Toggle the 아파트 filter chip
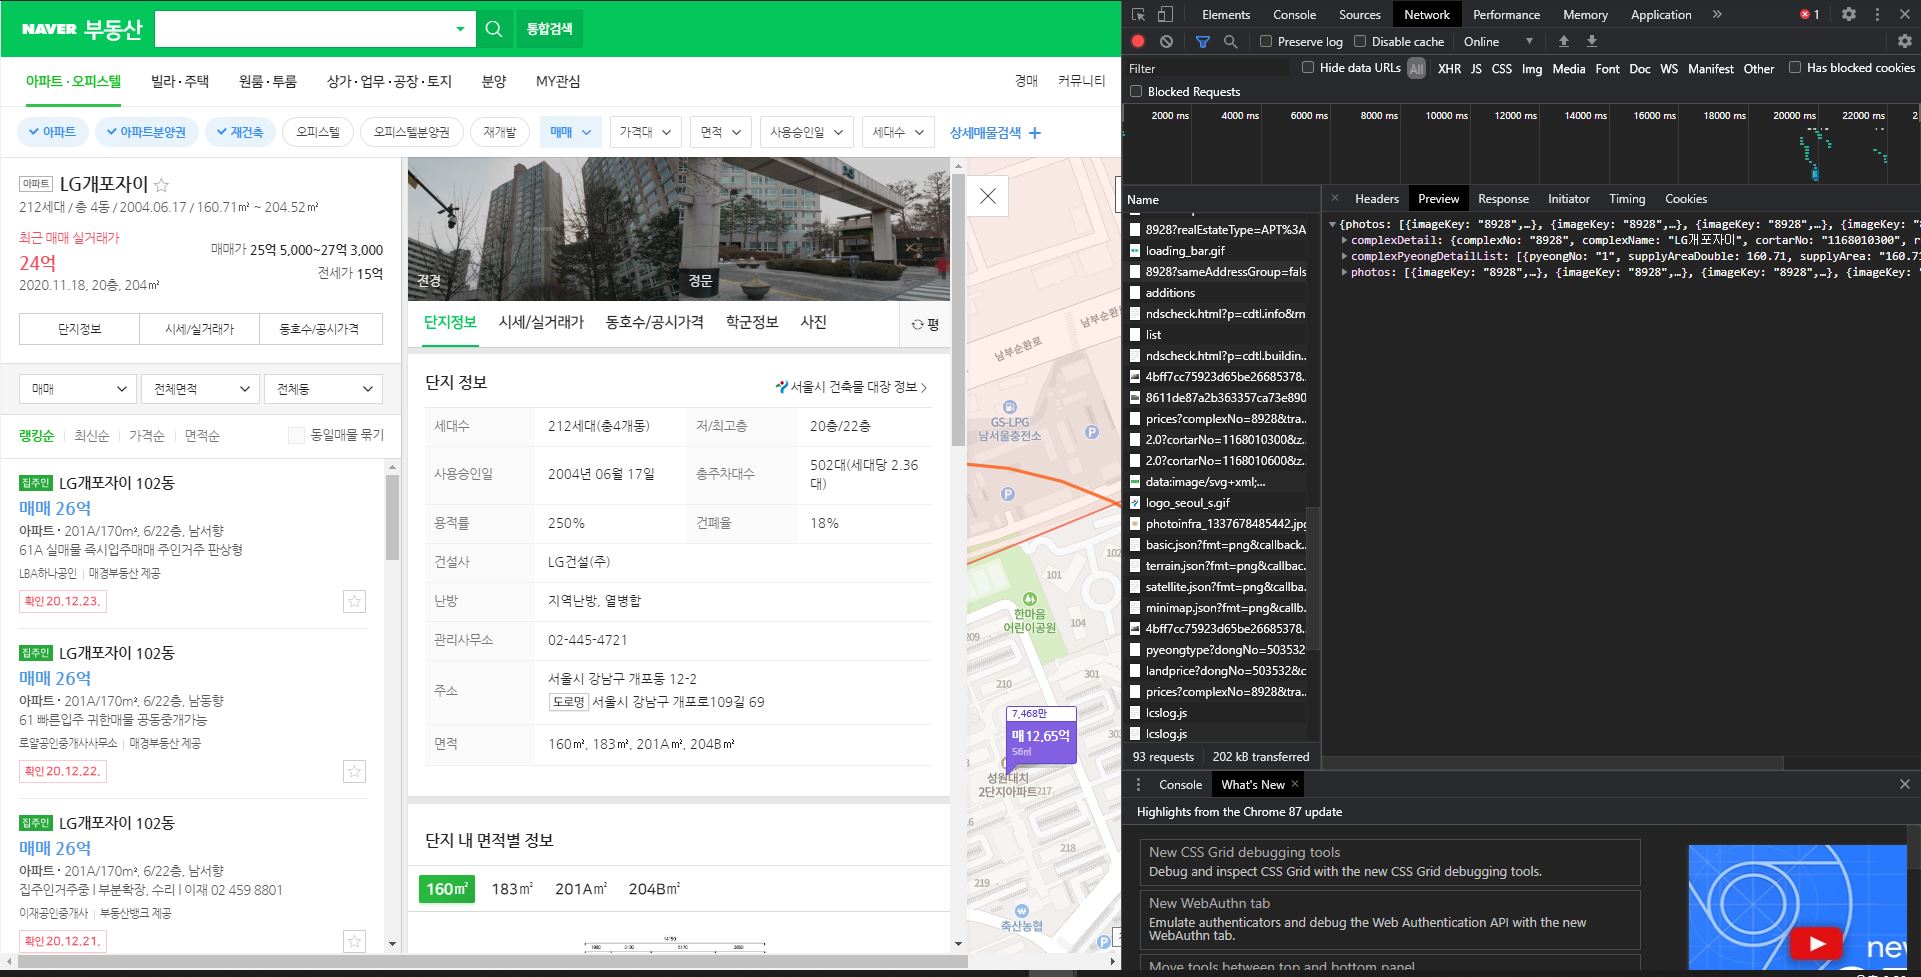 pos(53,132)
